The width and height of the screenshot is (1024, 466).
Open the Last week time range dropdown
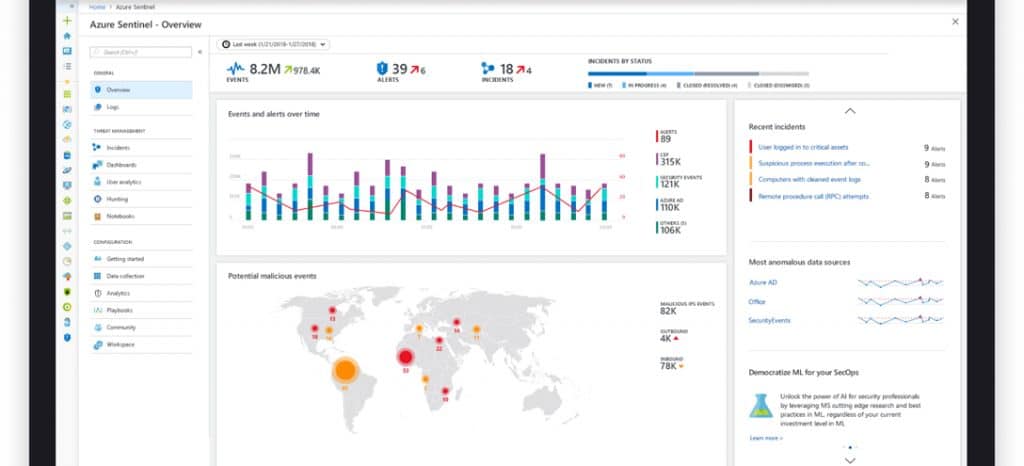pyautogui.click(x=273, y=44)
